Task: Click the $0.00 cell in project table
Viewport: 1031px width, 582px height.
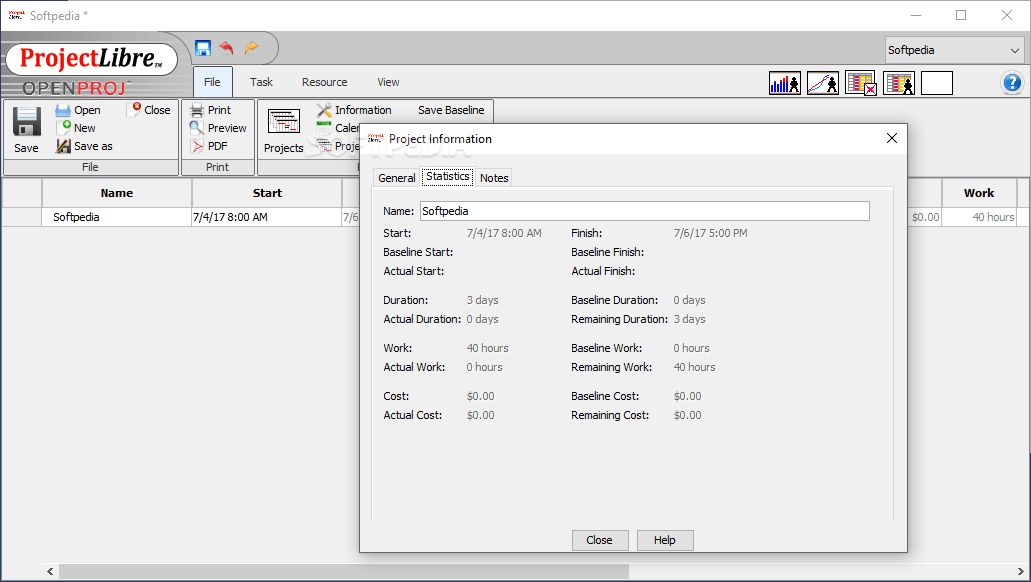Action: [924, 217]
